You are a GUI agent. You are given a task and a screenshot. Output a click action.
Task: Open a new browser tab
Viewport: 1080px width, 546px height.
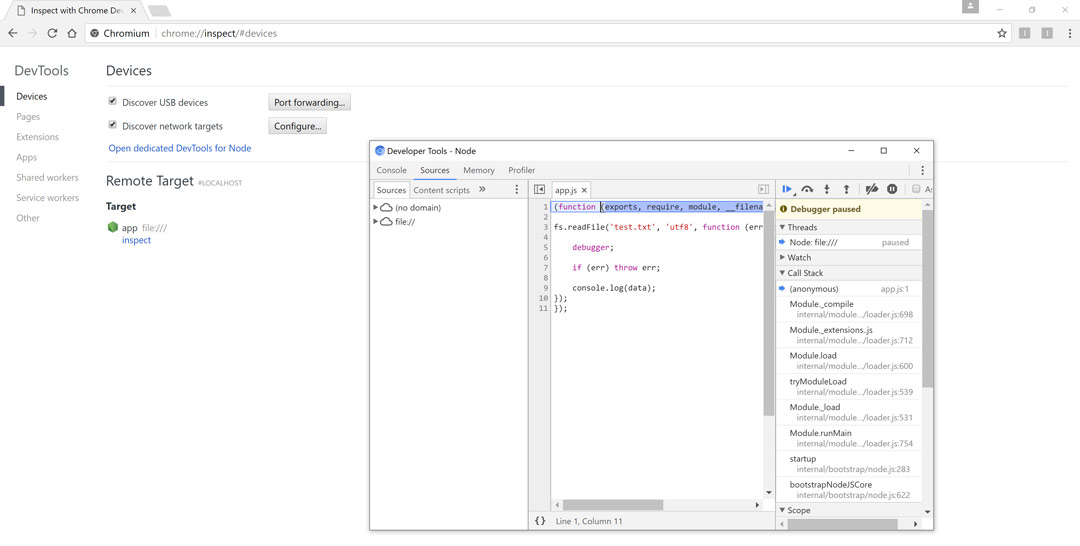(x=159, y=11)
